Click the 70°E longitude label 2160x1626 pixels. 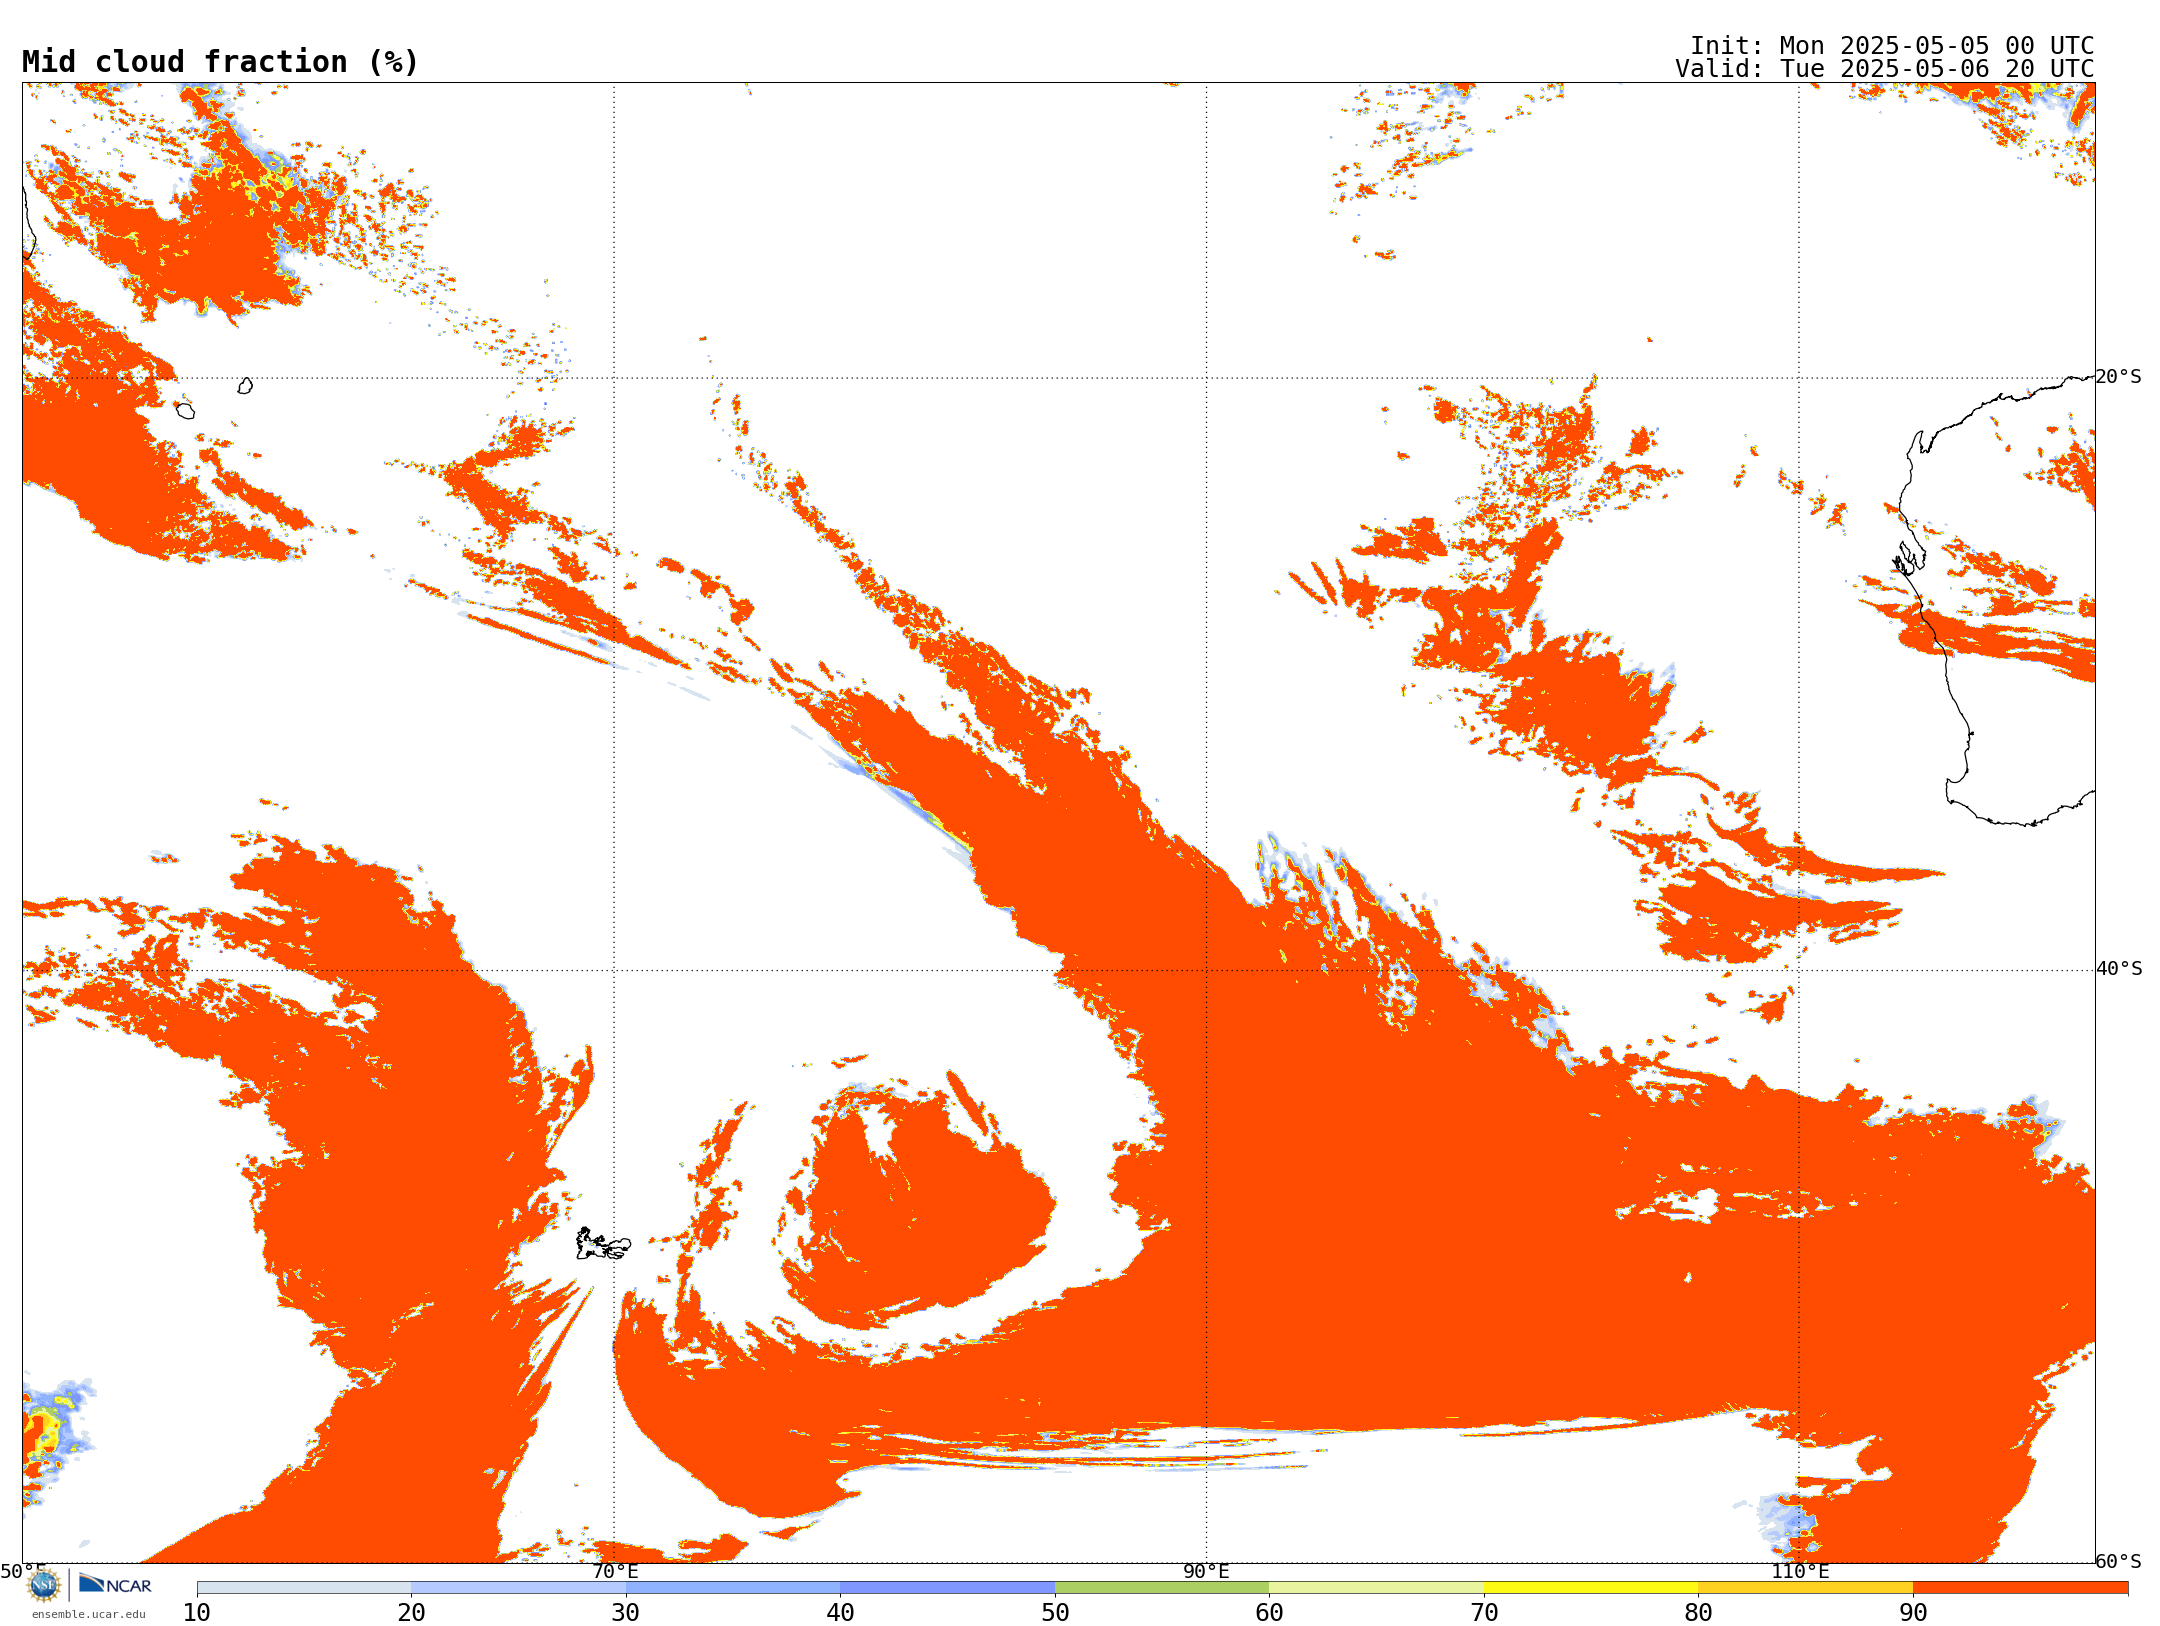(x=615, y=1571)
